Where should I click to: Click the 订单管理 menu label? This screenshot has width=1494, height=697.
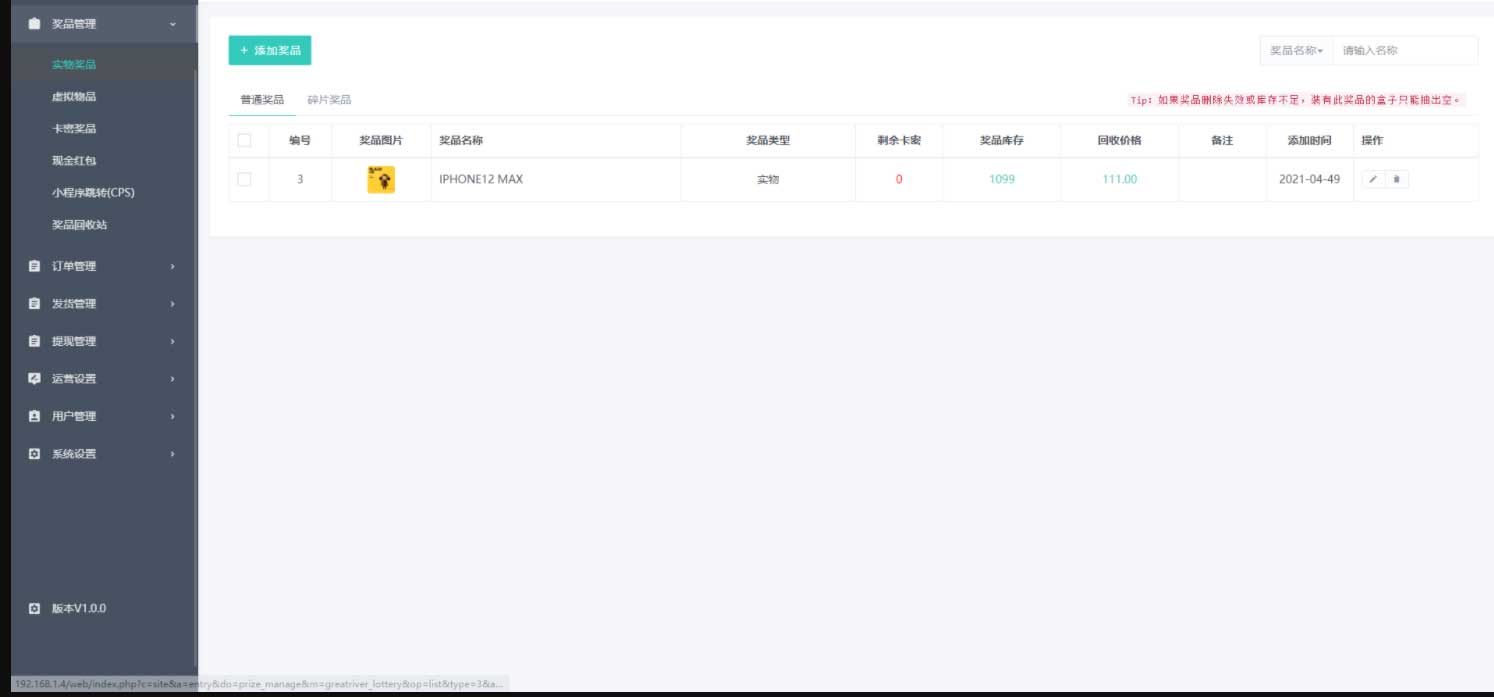click(74, 266)
